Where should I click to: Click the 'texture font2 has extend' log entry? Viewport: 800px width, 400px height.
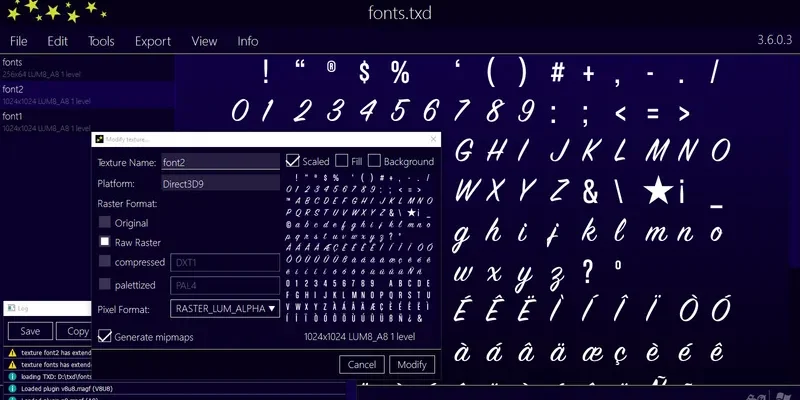[x=56, y=353]
